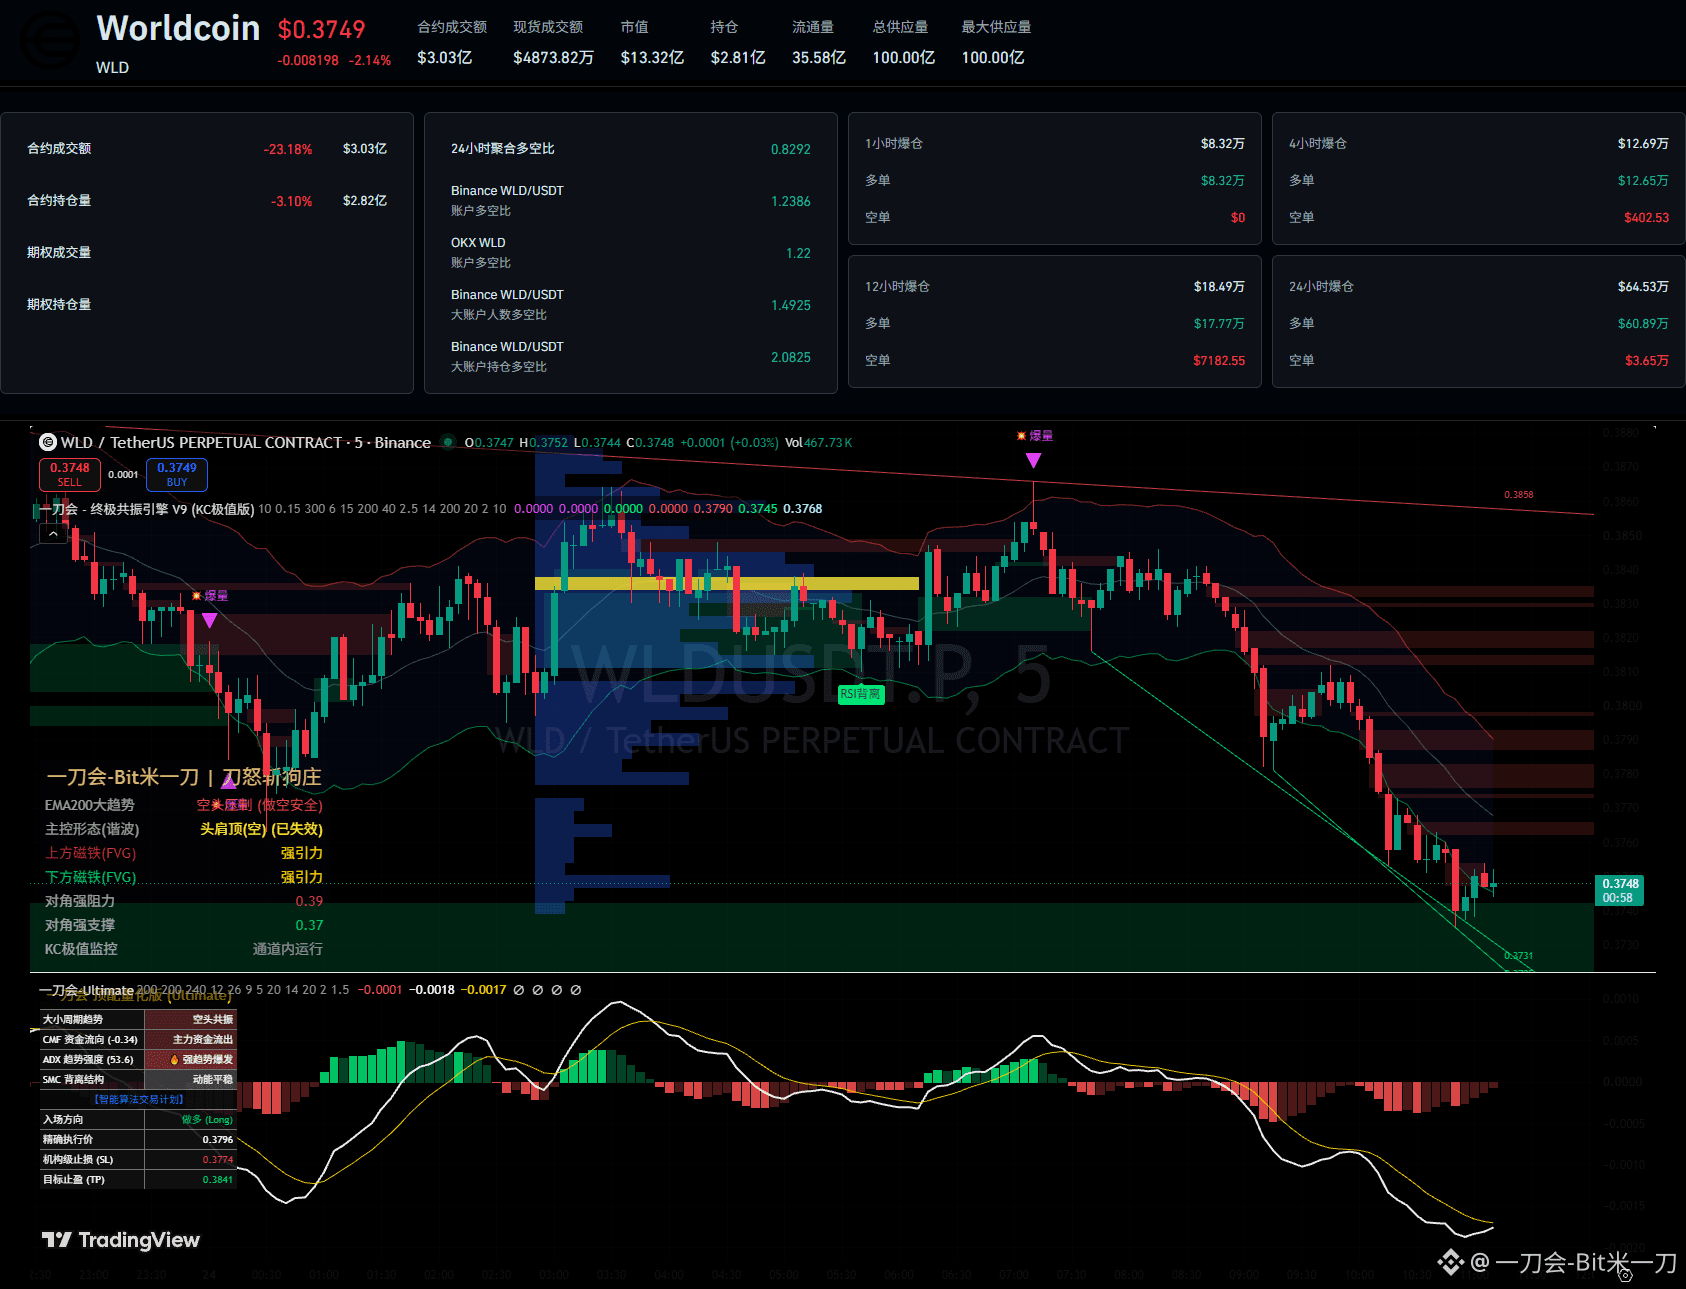This screenshot has height=1289, width=1686.
Task: Click the -2.14% change value
Action: click(x=370, y=60)
